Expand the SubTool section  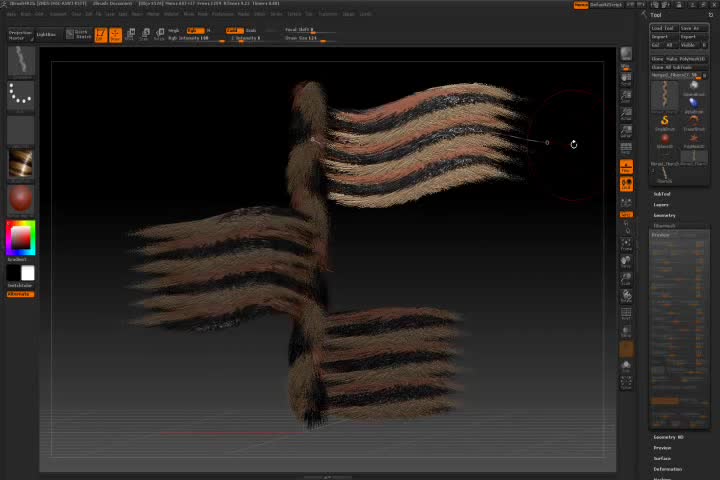[662, 194]
